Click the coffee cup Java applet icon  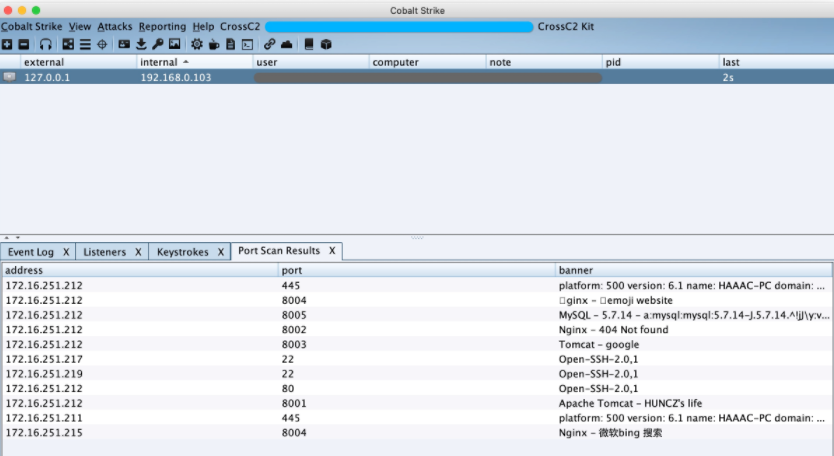click(x=214, y=44)
